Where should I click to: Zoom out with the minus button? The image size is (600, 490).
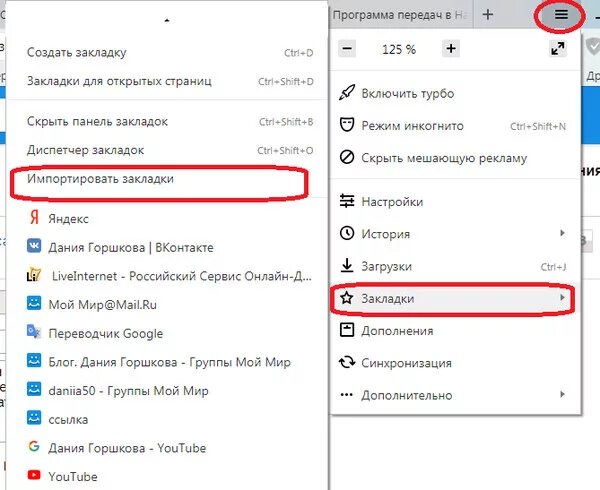[347, 49]
